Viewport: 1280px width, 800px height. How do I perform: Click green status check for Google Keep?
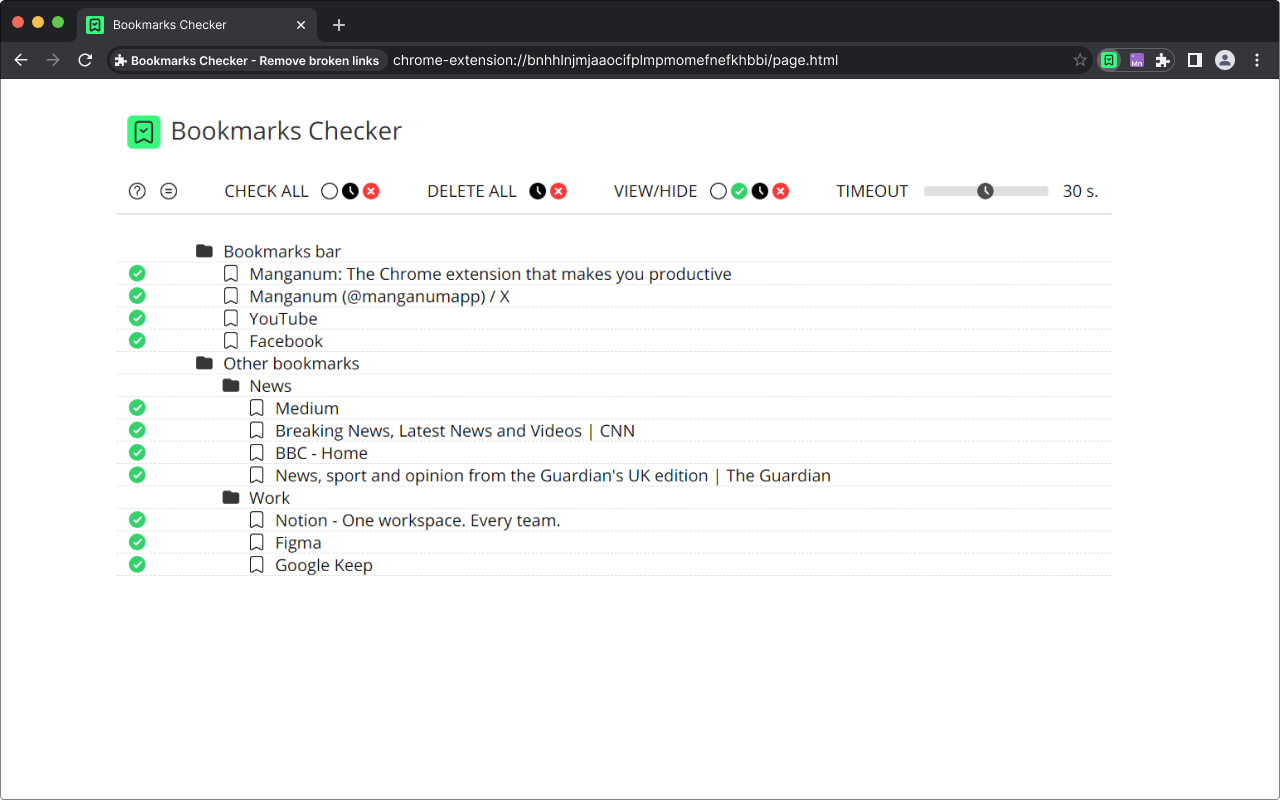[137, 565]
